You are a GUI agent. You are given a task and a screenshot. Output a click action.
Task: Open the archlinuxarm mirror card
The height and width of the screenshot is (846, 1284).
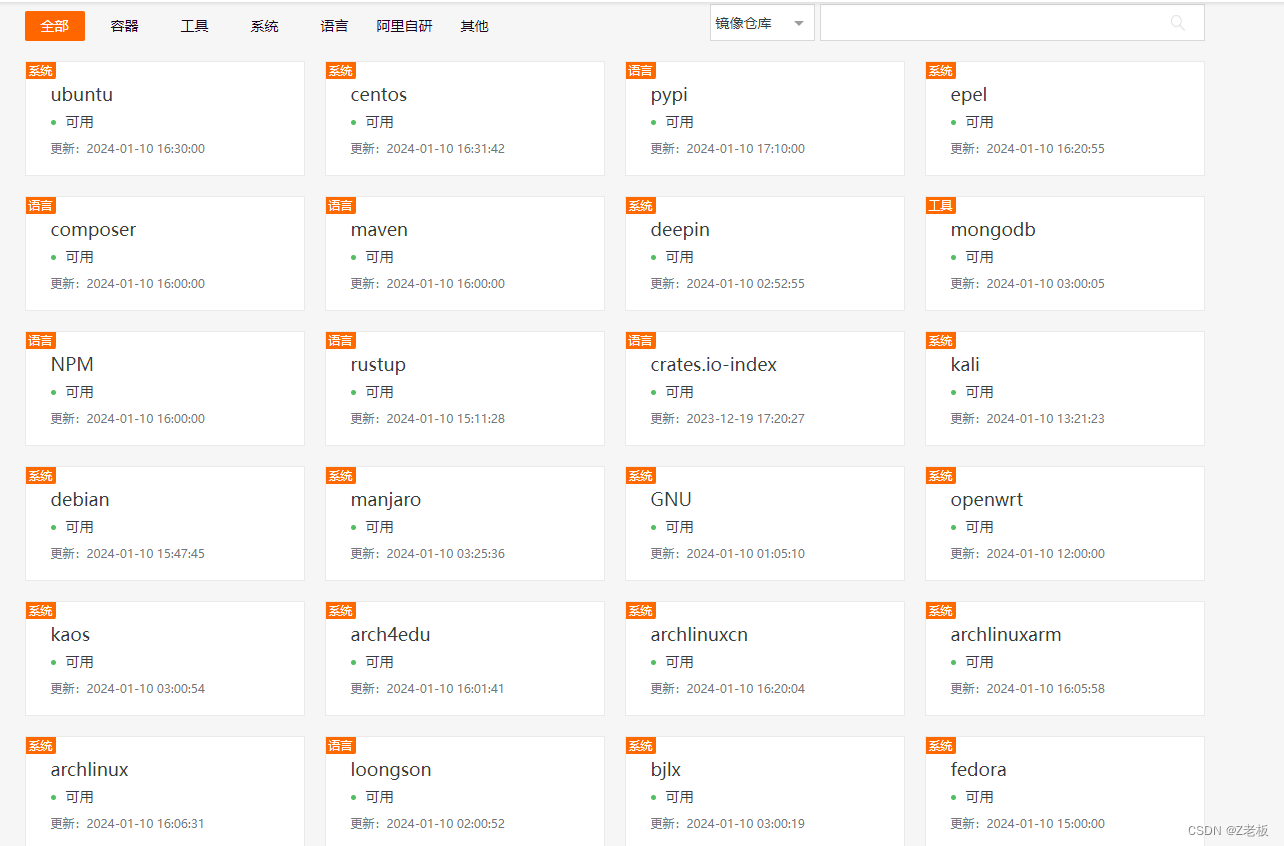click(1065, 658)
